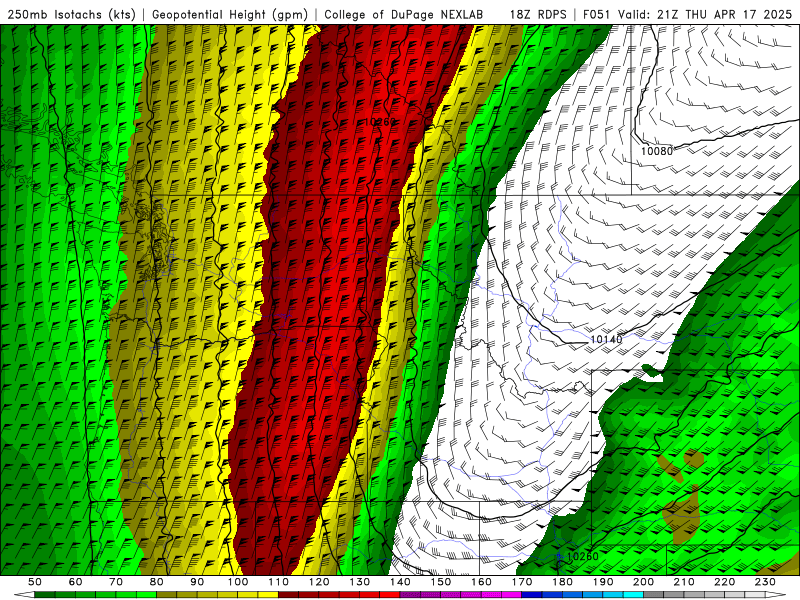Click the dark gray swatch just after legend value 200
The width and height of the screenshot is (800, 600).
(x=654, y=595)
